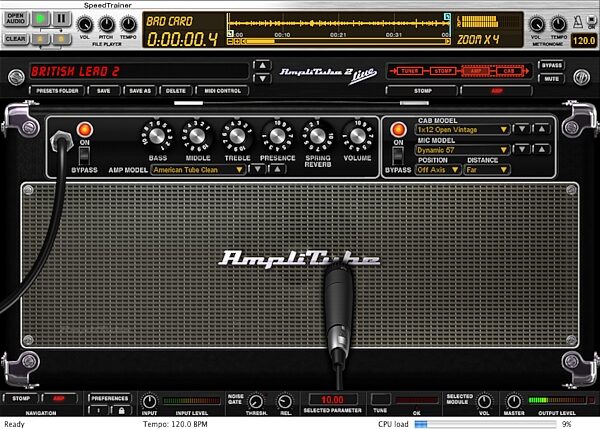Open the Amp Model dropdown
Viewport: 600px width, 429px height.
pyautogui.click(x=198, y=170)
